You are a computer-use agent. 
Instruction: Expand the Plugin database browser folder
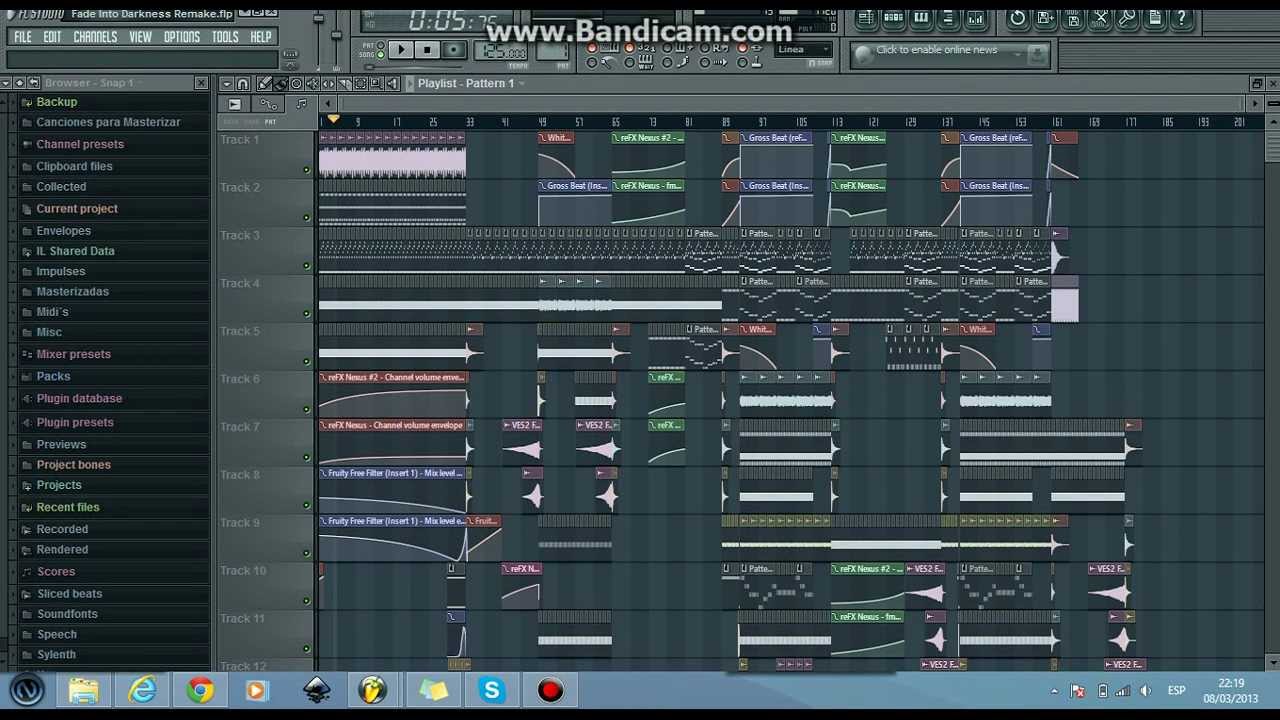(79, 398)
